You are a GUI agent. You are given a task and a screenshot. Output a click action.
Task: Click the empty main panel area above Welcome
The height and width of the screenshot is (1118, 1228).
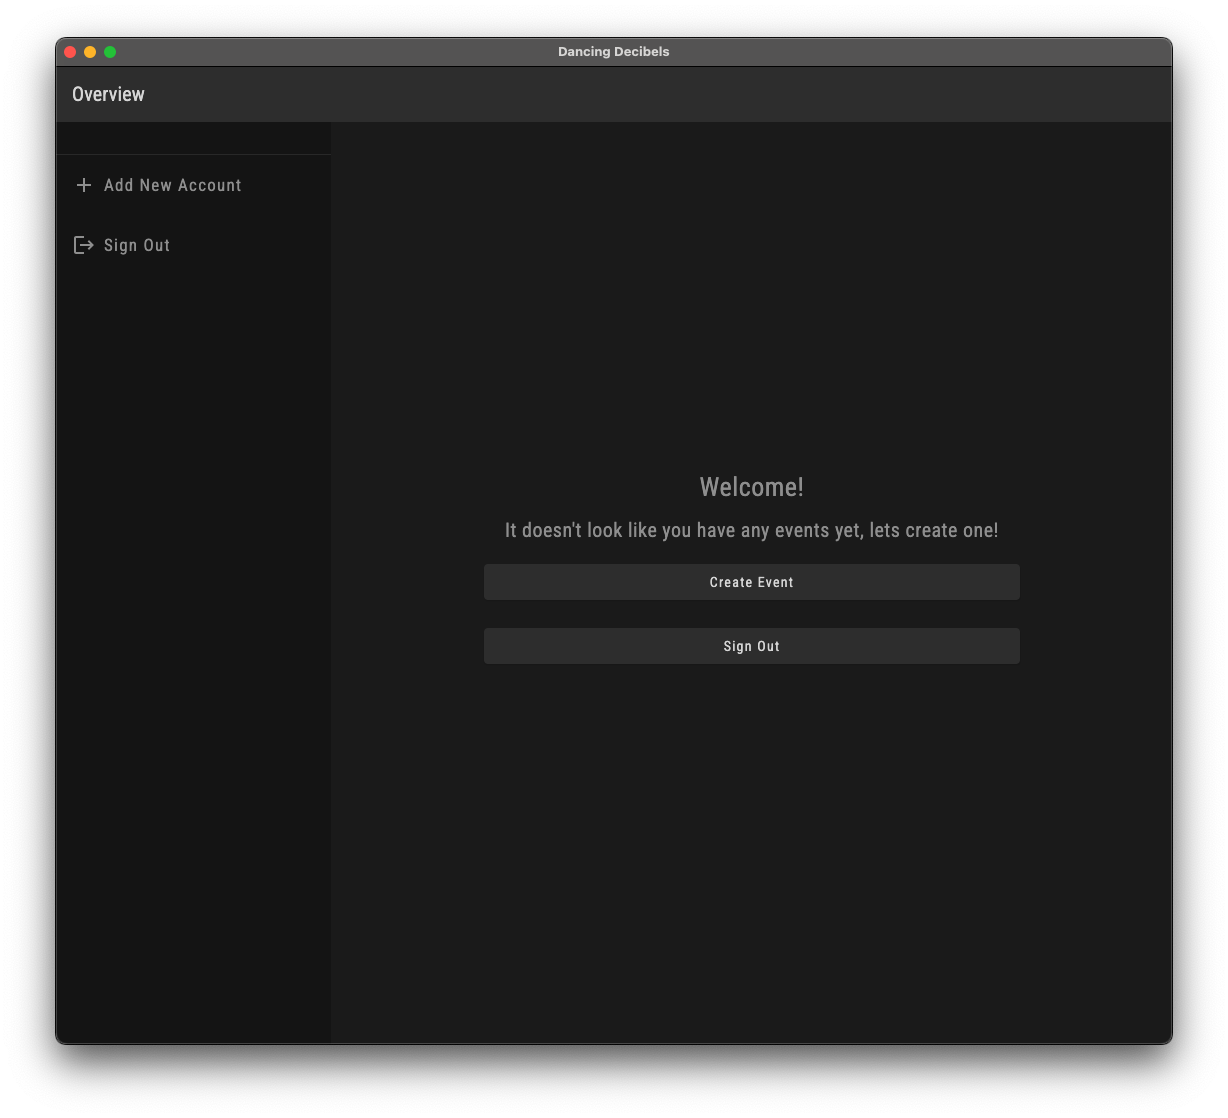[751, 300]
